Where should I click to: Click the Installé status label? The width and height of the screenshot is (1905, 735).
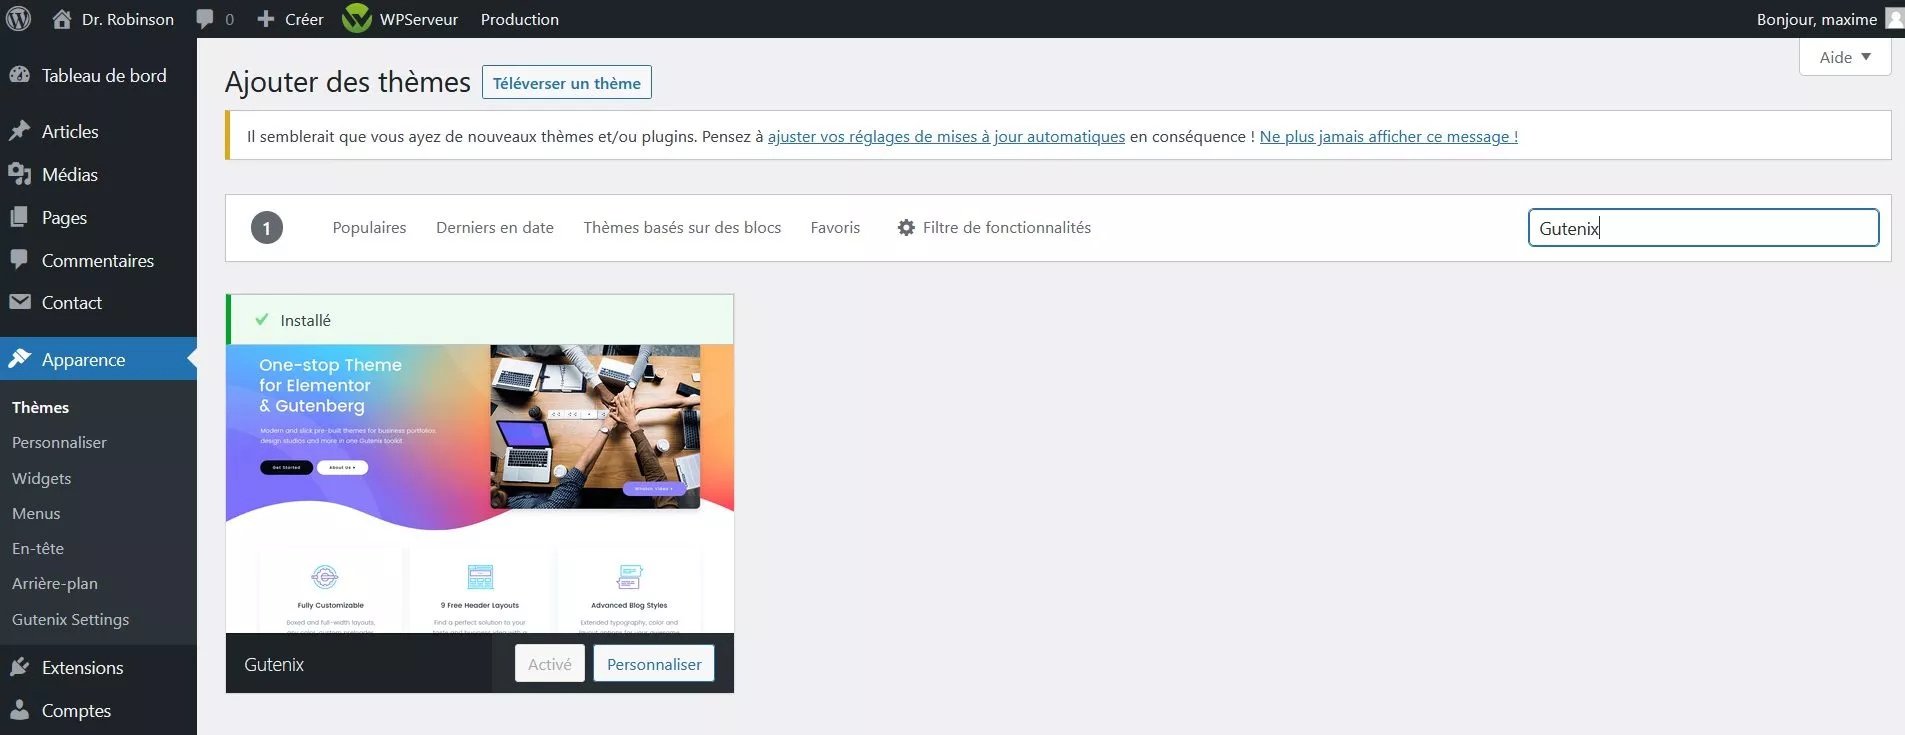coord(305,320)
